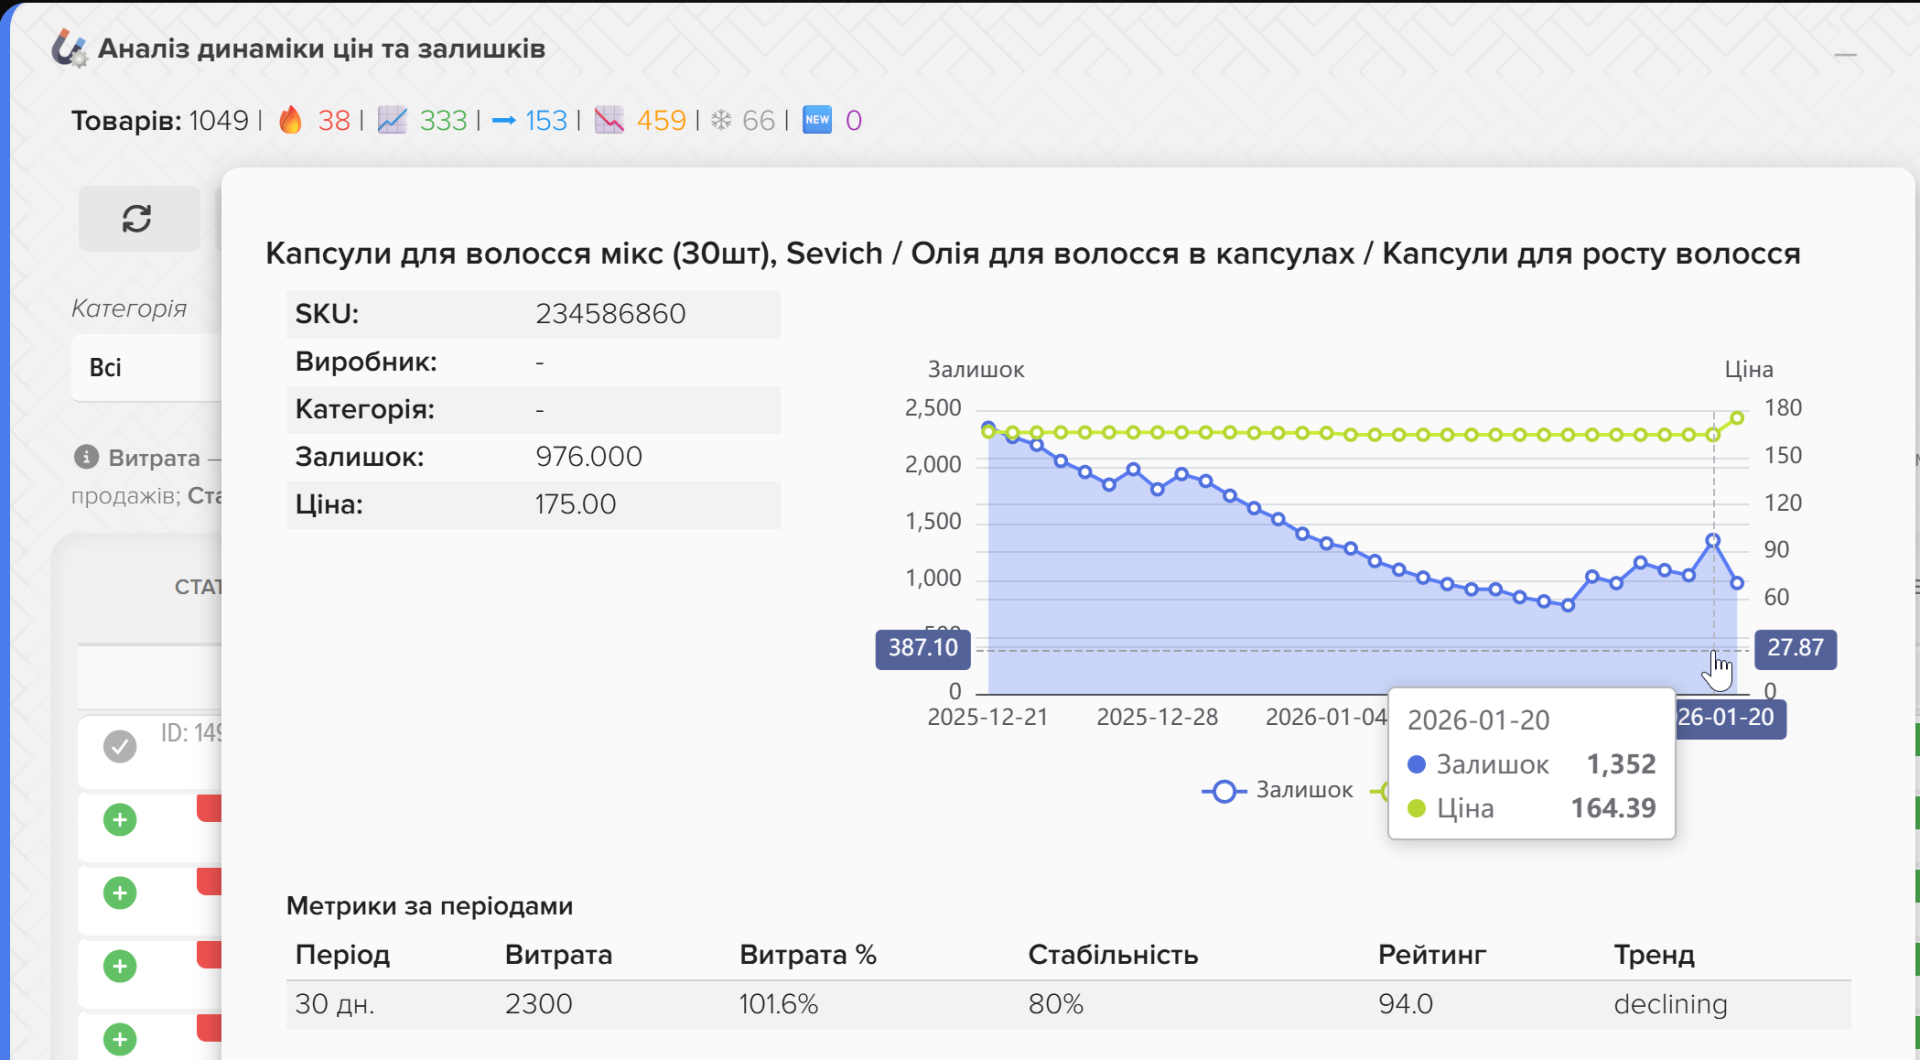
Task: Click the refresh arrows button
Action: [138, 218]
